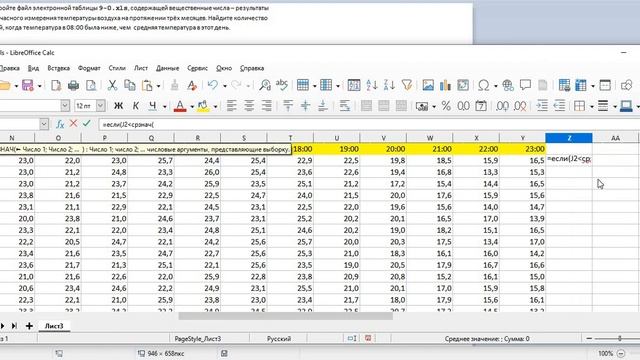Screen dimensions: 640x360
Task: Insert a pivot table
Action: (x=463, y=85)
